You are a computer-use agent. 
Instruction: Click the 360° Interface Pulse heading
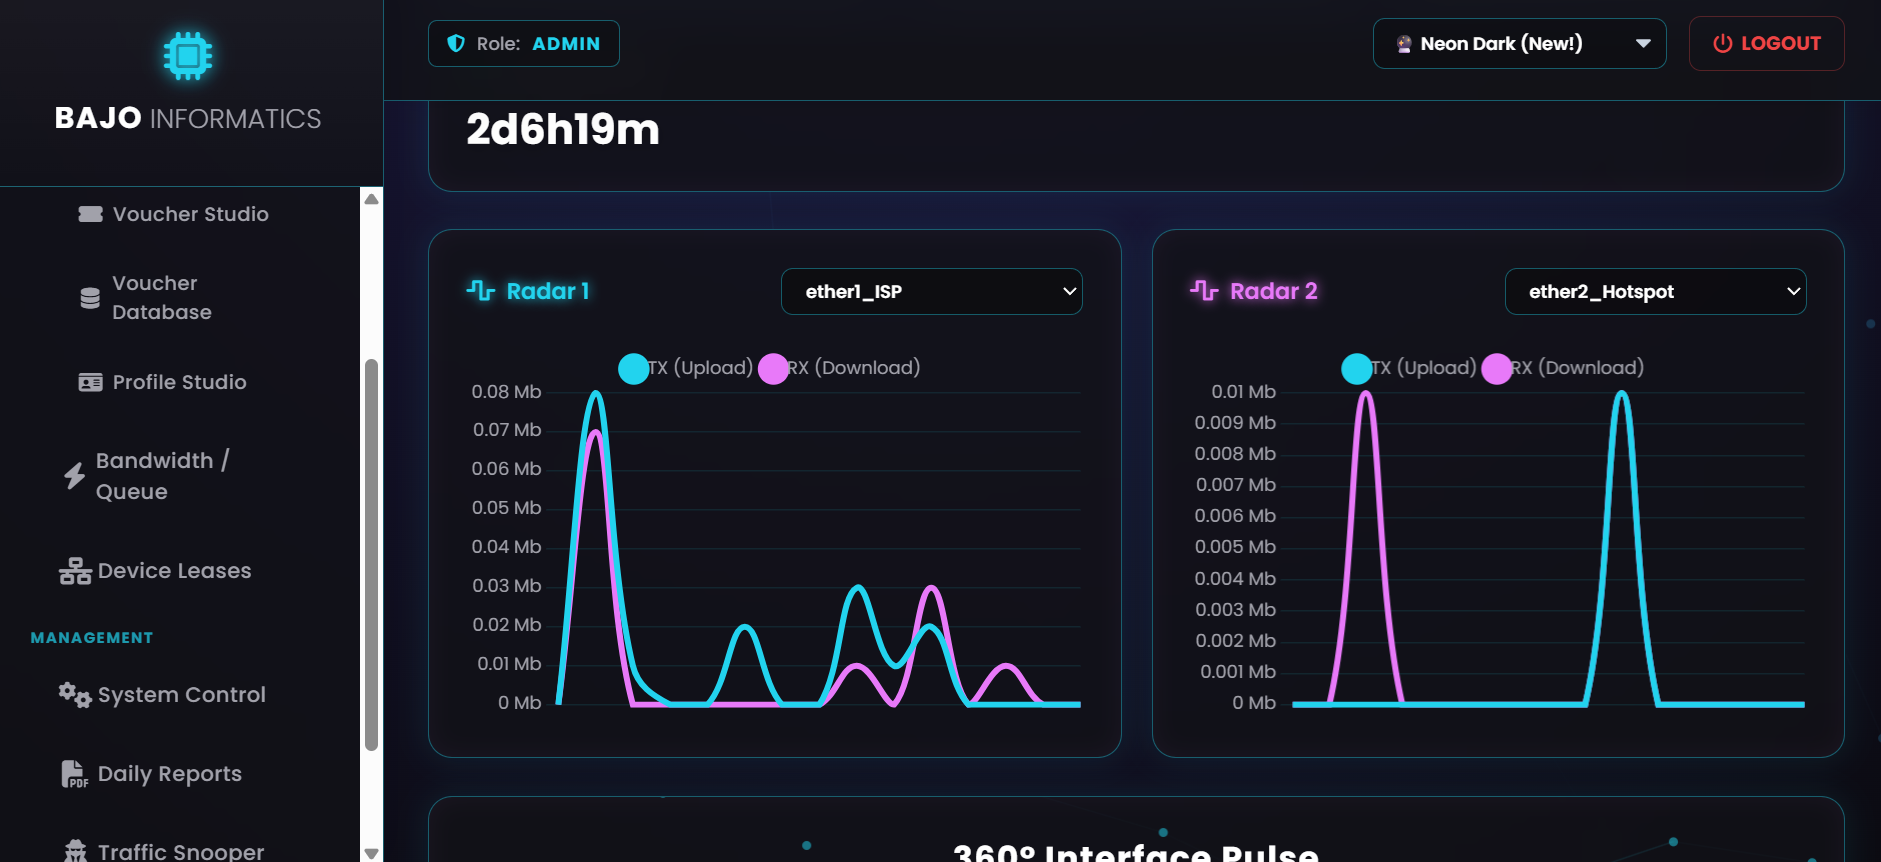point(1136,852)
